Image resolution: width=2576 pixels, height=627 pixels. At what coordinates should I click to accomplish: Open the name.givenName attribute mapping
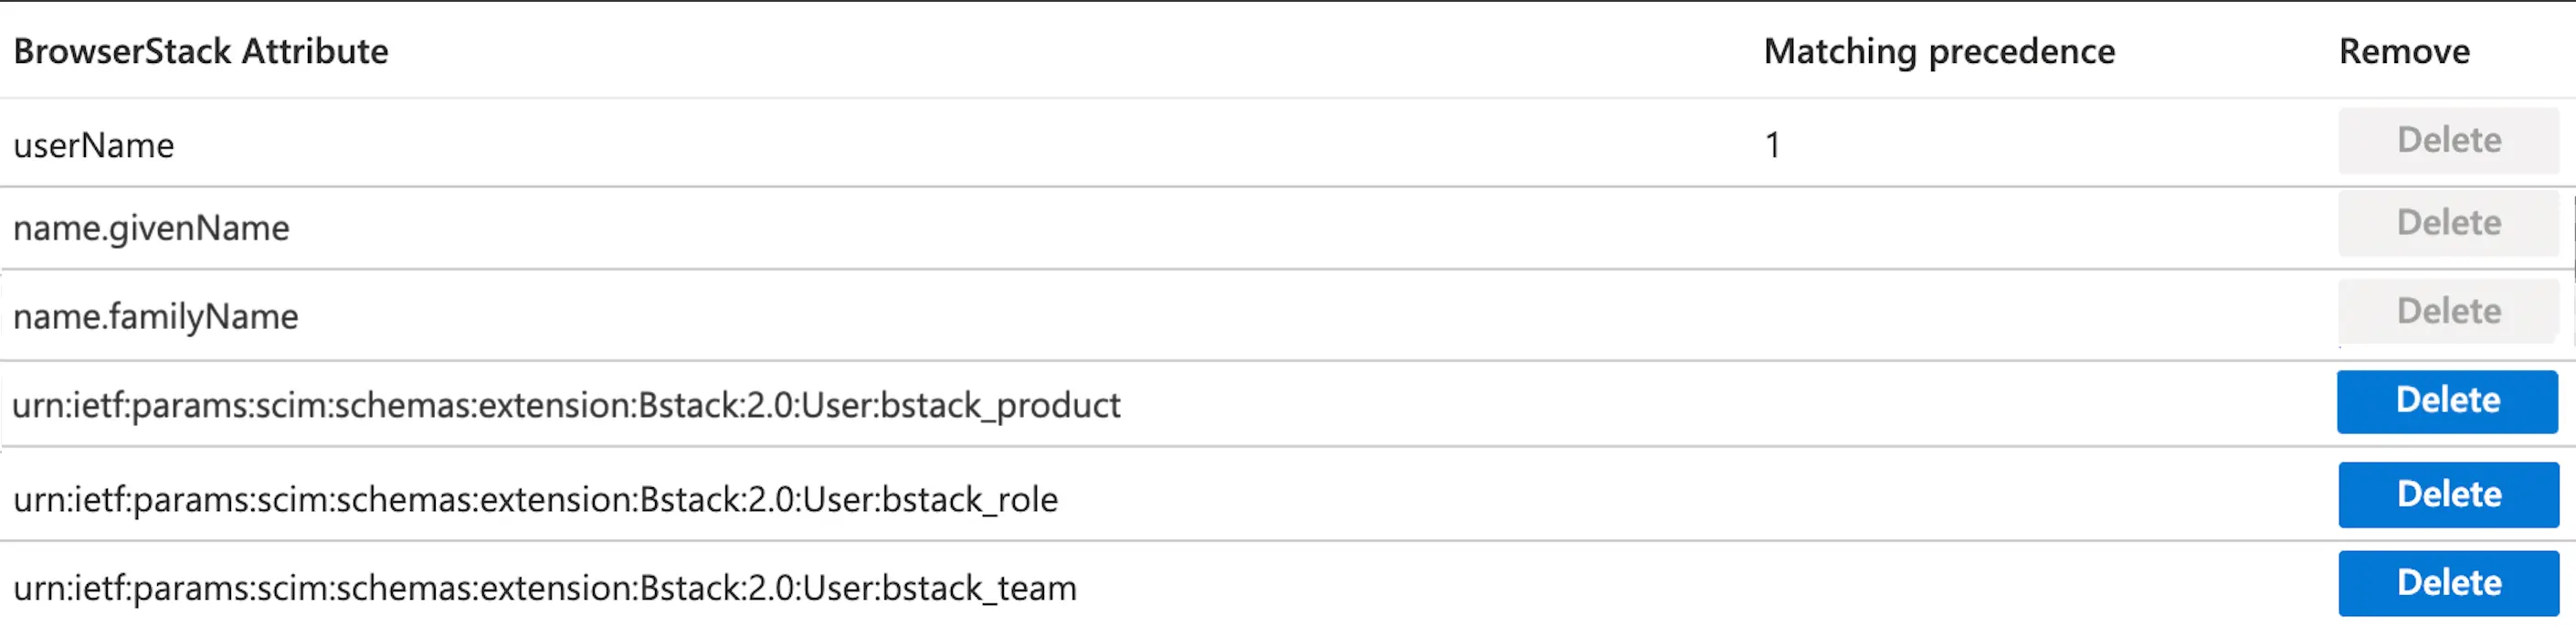click(151, 229)
